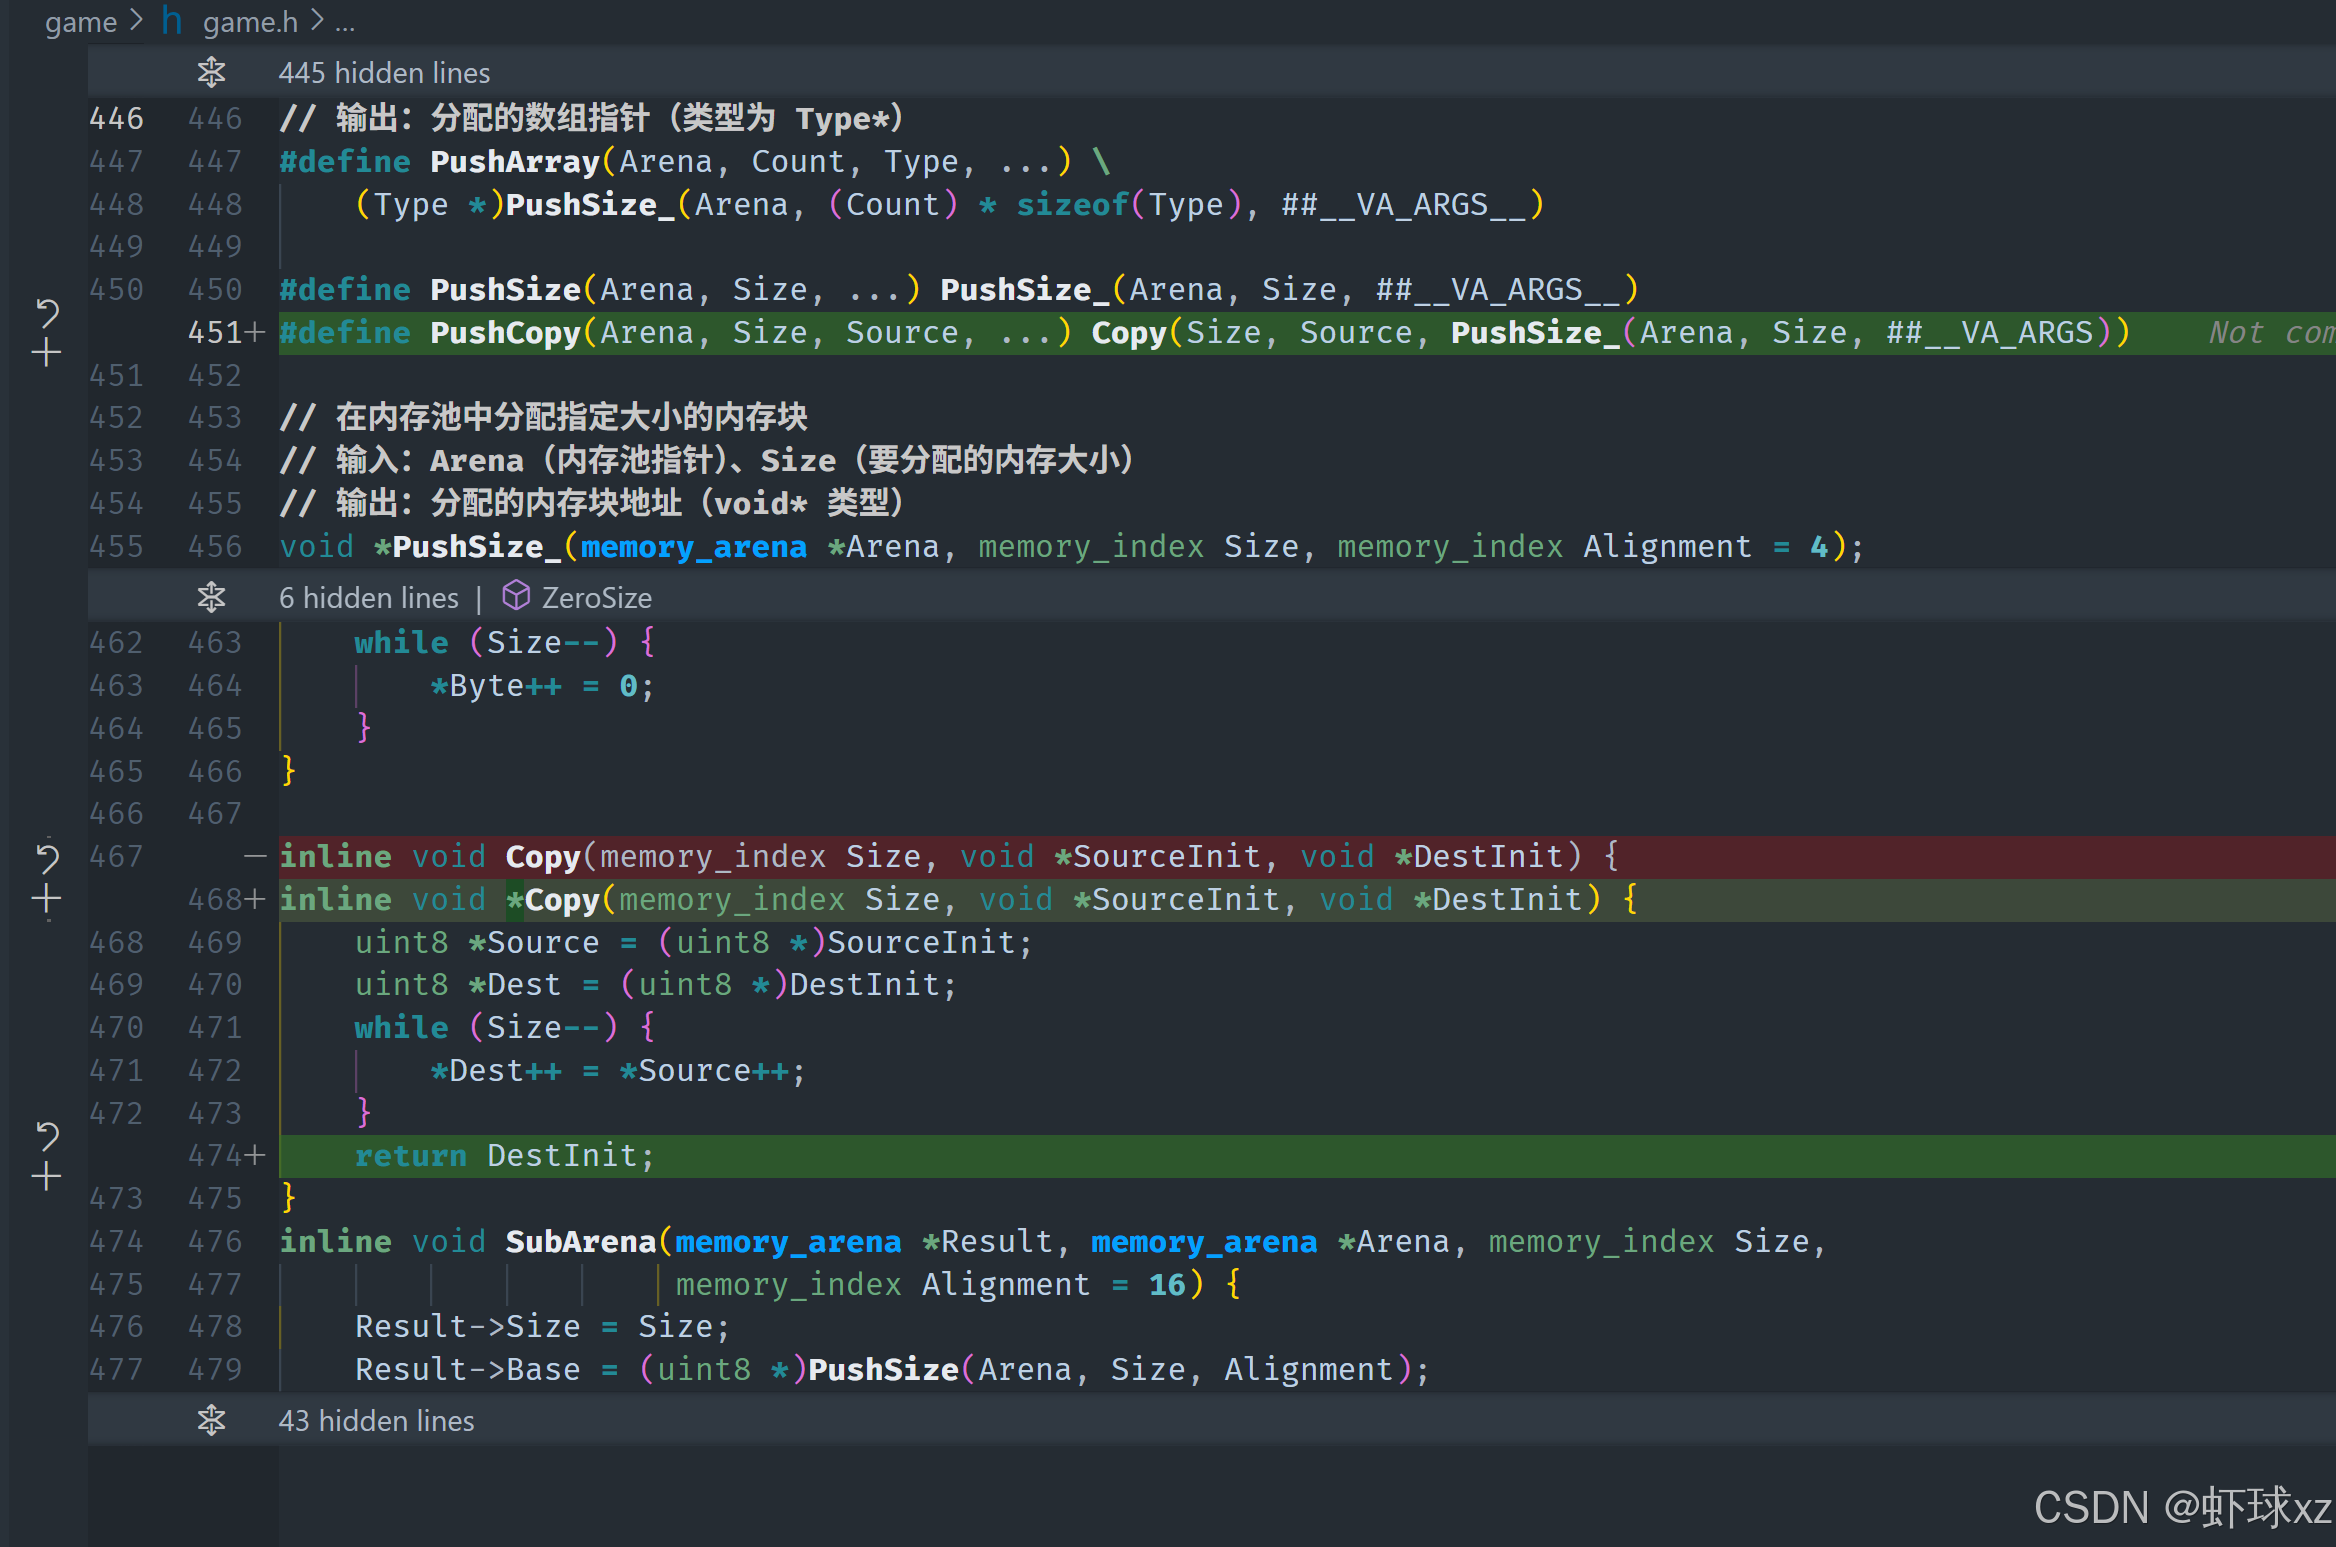The height and width of the screenshot is (1547, 2336).
Task: Click the memory_arena type in PushSize_ declaration
Action: (x=693, y=547)
